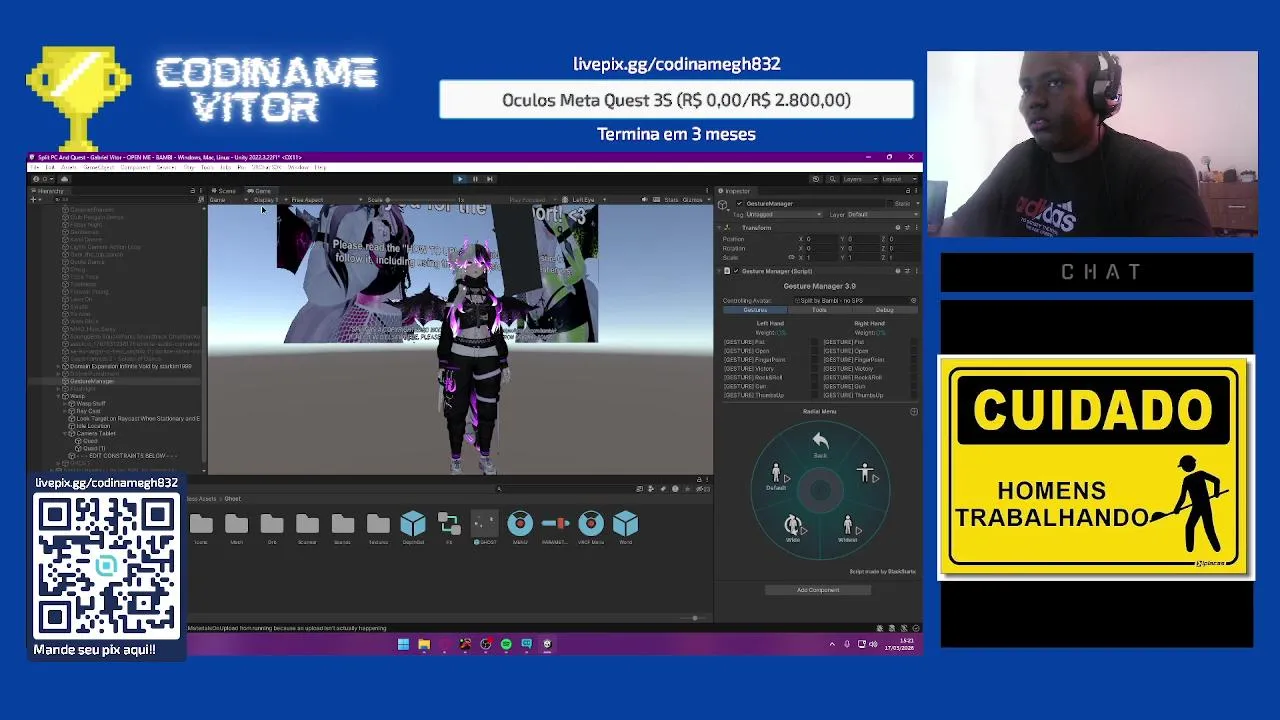Select Back arrow in Radial Menu
Image resolution: width=1280 pixels, height=720 pixels.
pyautogui.click(x=820, y=444)
